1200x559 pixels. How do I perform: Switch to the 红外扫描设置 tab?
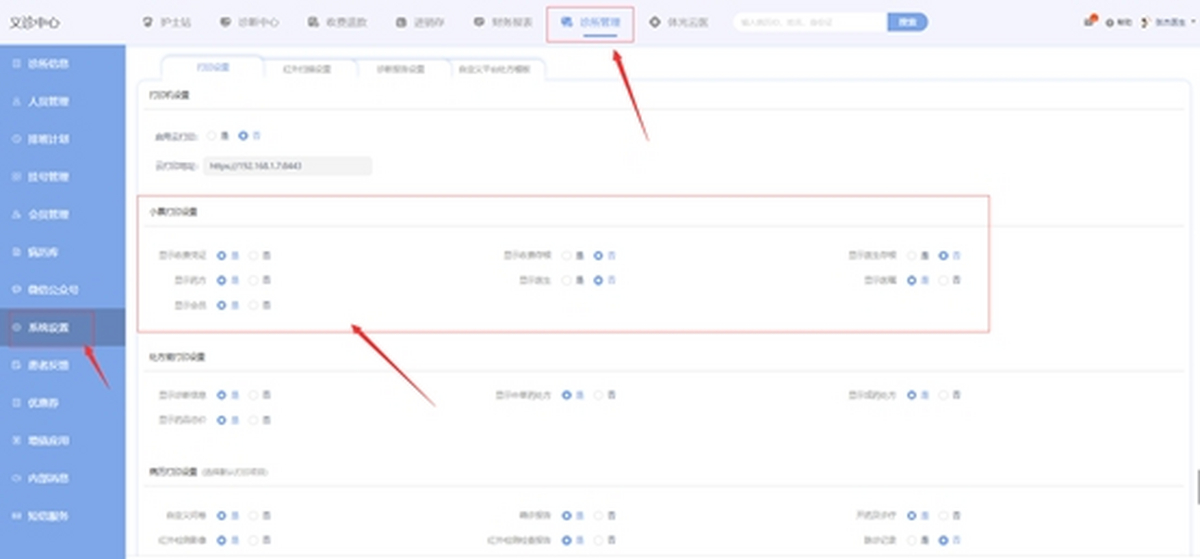tap(306, 69)
